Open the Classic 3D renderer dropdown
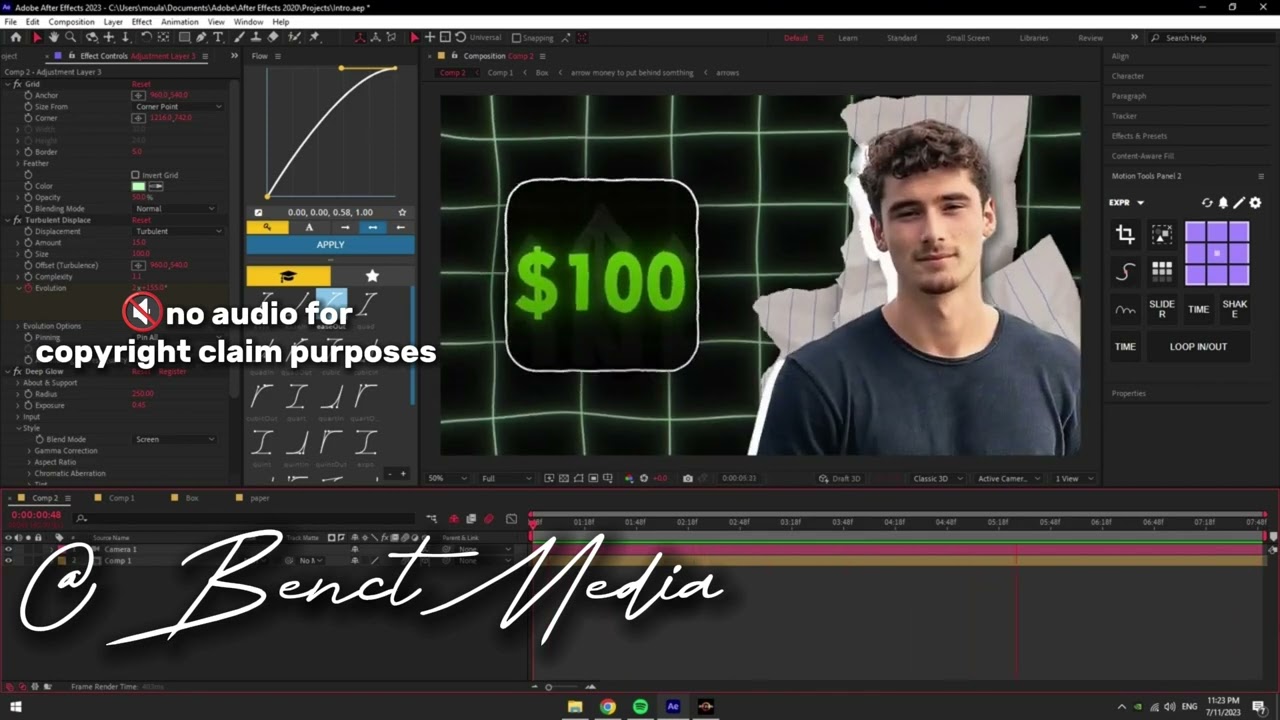 [937, 479]
